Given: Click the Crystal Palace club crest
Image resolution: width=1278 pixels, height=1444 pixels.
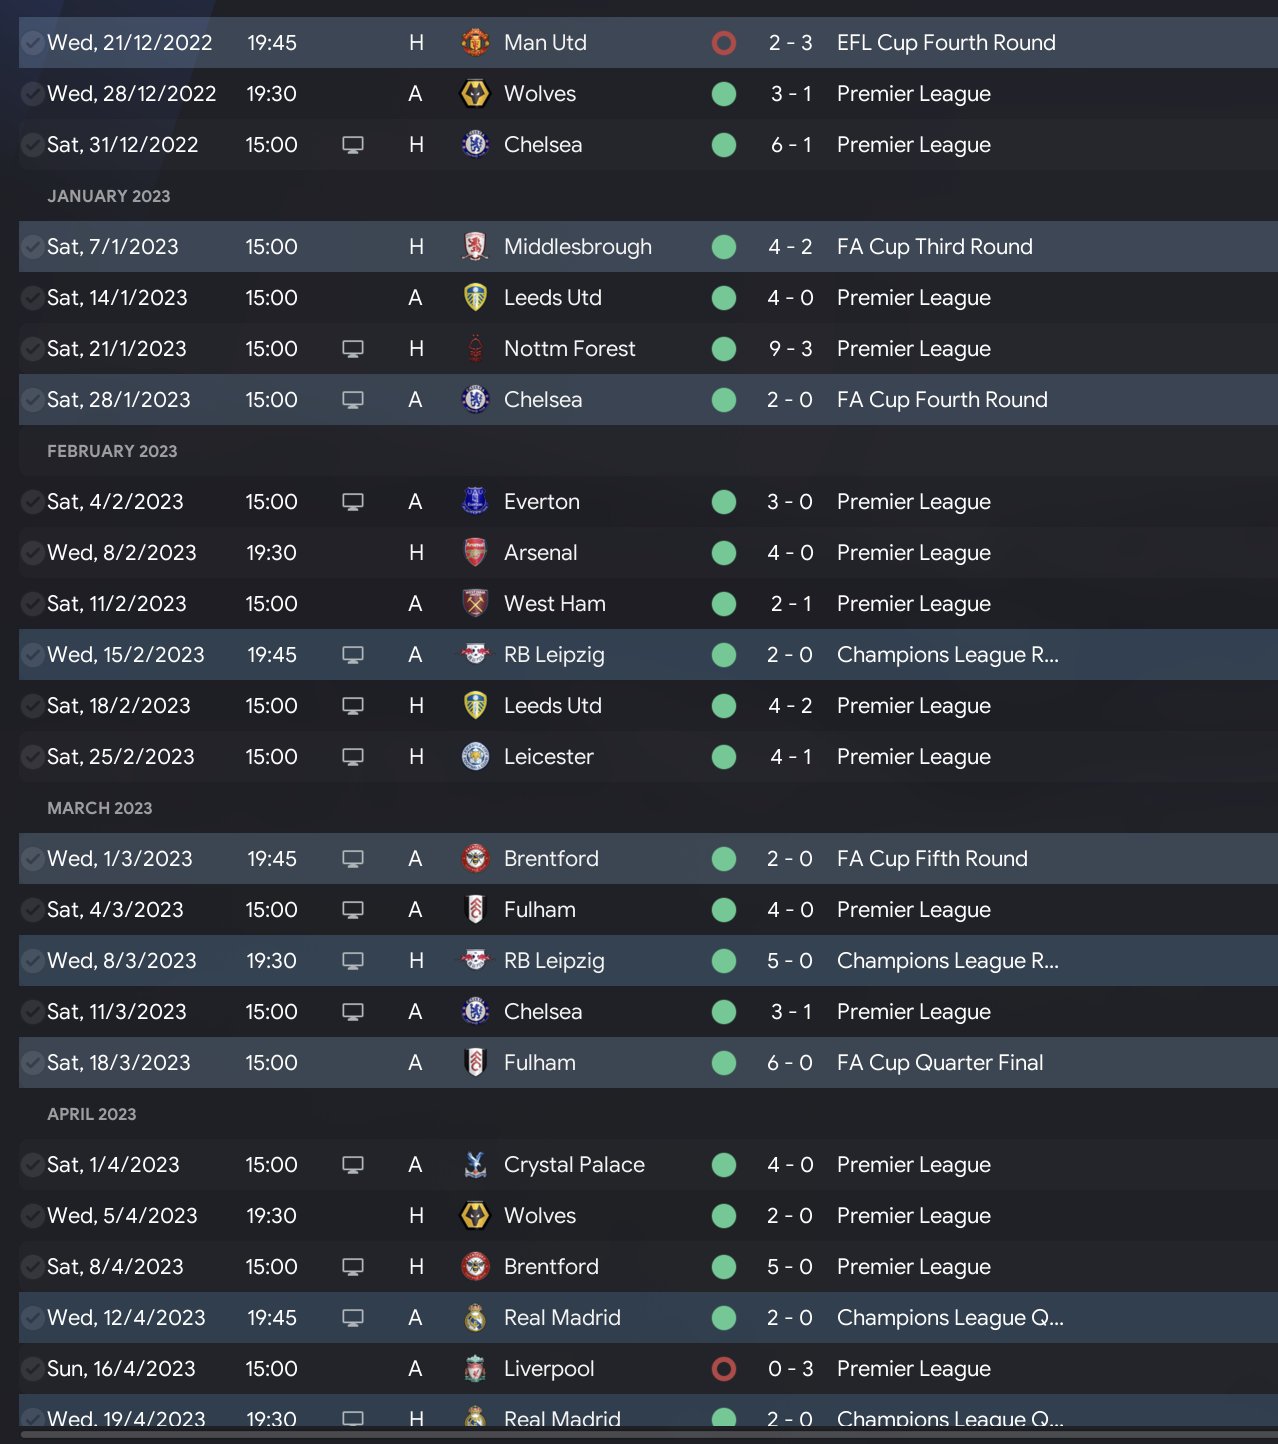Looking at the screenshot, I should coord(475,1165).
